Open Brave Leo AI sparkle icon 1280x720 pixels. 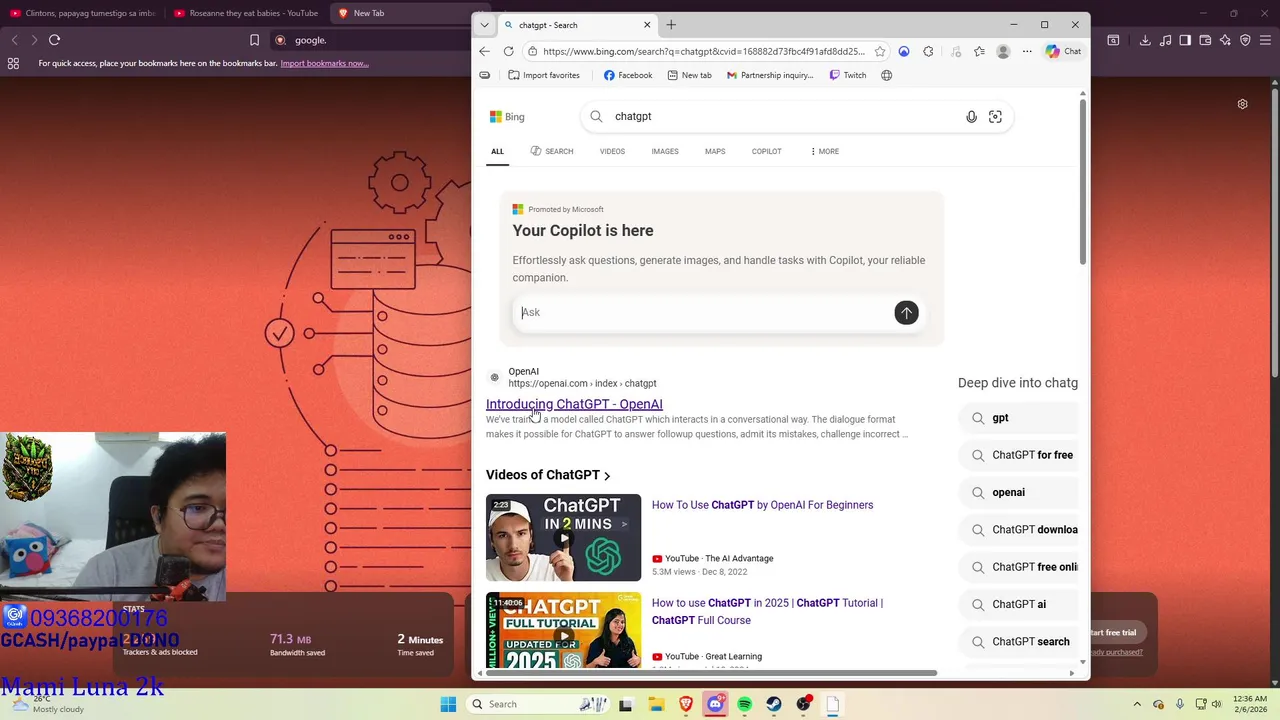1225,40
